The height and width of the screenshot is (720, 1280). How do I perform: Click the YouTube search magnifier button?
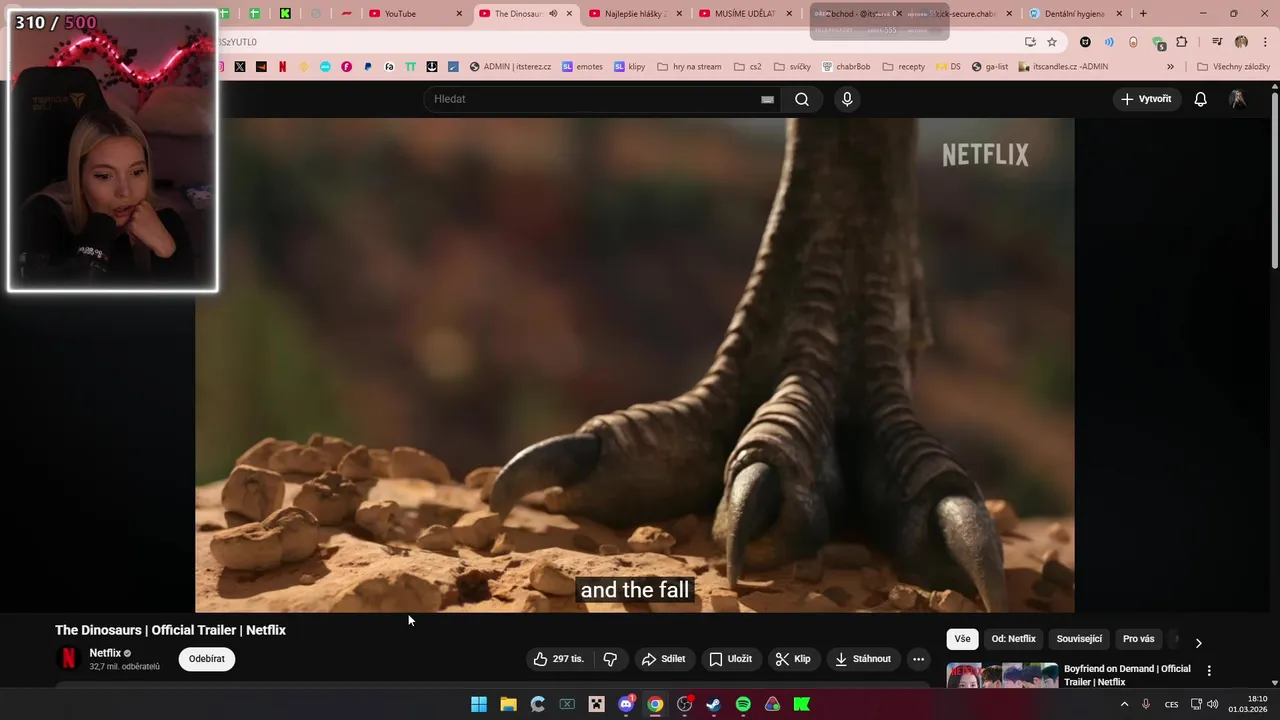[801, 99]
